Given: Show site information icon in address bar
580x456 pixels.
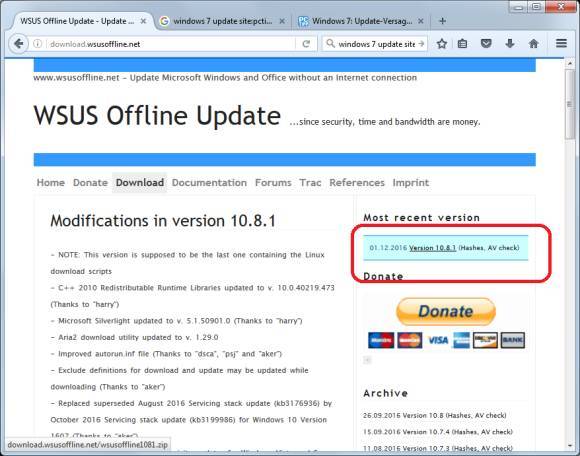Looking at the screenshot, I should coord(37,44).
